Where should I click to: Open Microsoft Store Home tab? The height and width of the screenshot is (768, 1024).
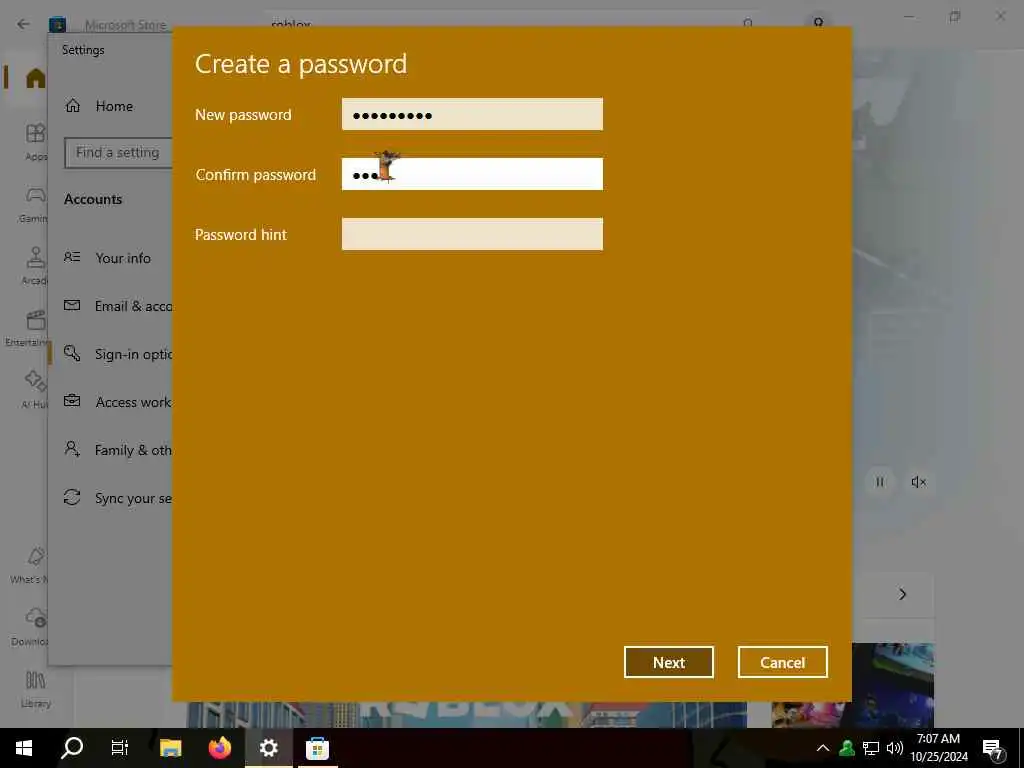click(x=35, y=78)
